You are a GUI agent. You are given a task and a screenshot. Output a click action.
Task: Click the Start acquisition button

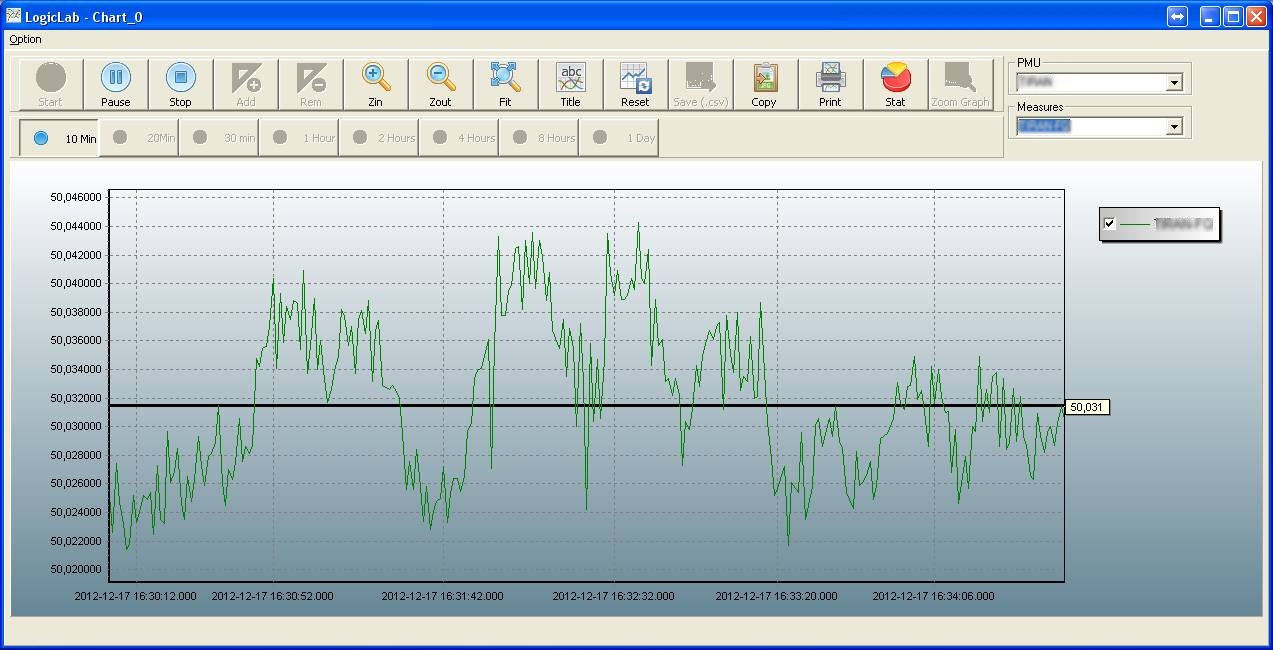pos(50,84)
